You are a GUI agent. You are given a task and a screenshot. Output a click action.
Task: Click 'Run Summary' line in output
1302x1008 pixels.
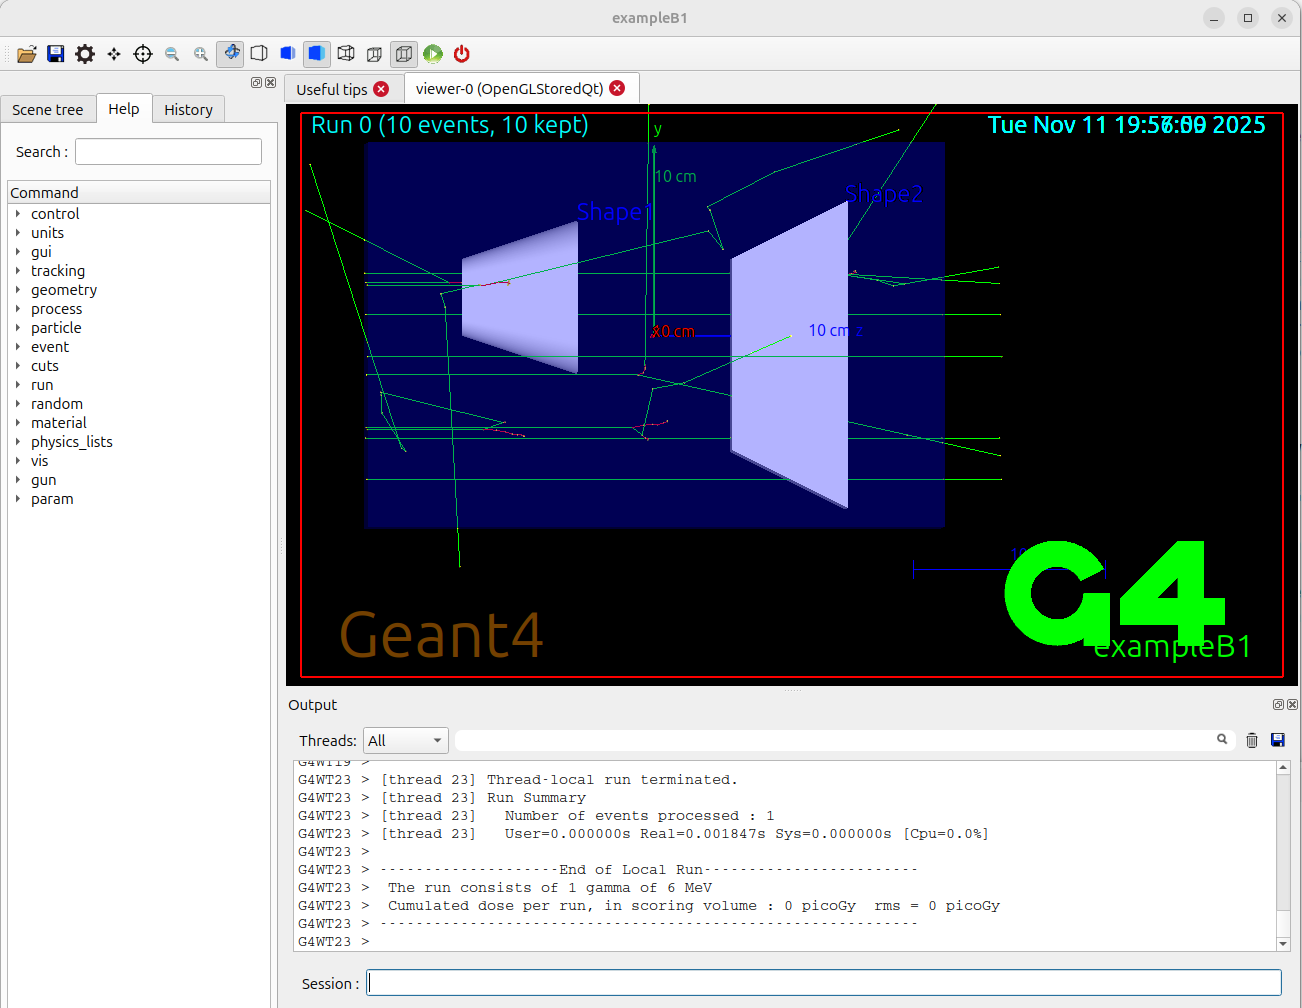[x=536, y=798]
